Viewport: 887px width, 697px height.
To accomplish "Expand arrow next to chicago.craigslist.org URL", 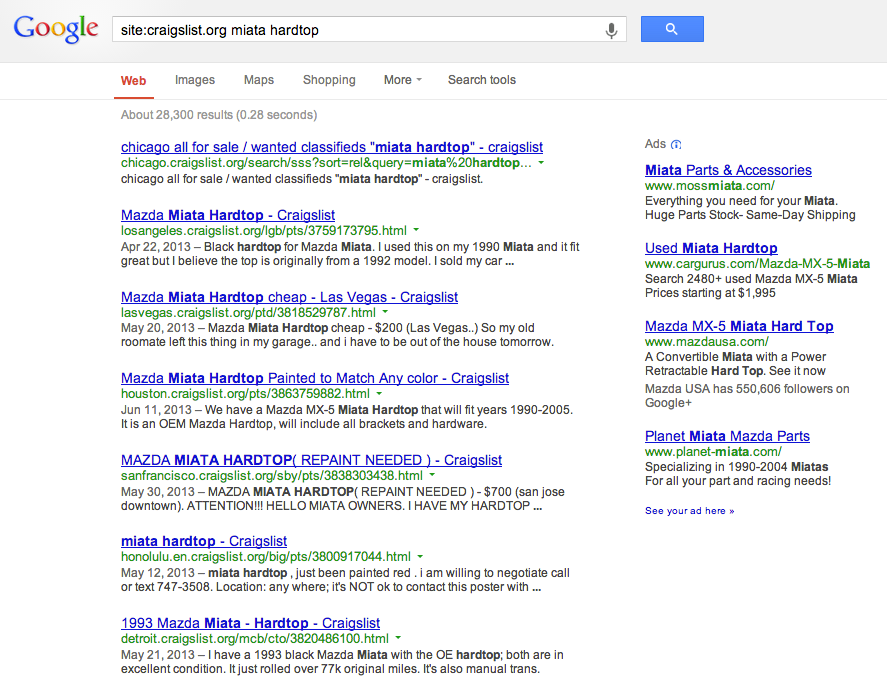I will pos(541,163).
